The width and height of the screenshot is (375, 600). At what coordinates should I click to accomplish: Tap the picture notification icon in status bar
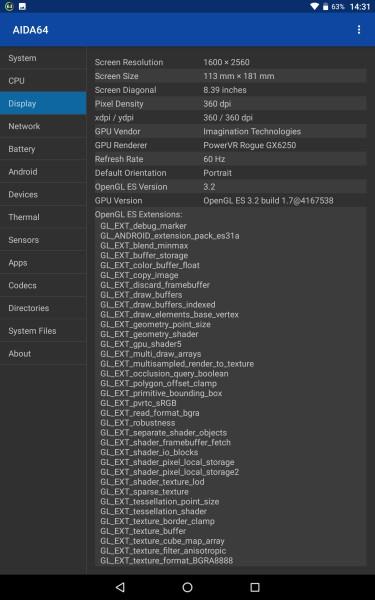(23, 7)
